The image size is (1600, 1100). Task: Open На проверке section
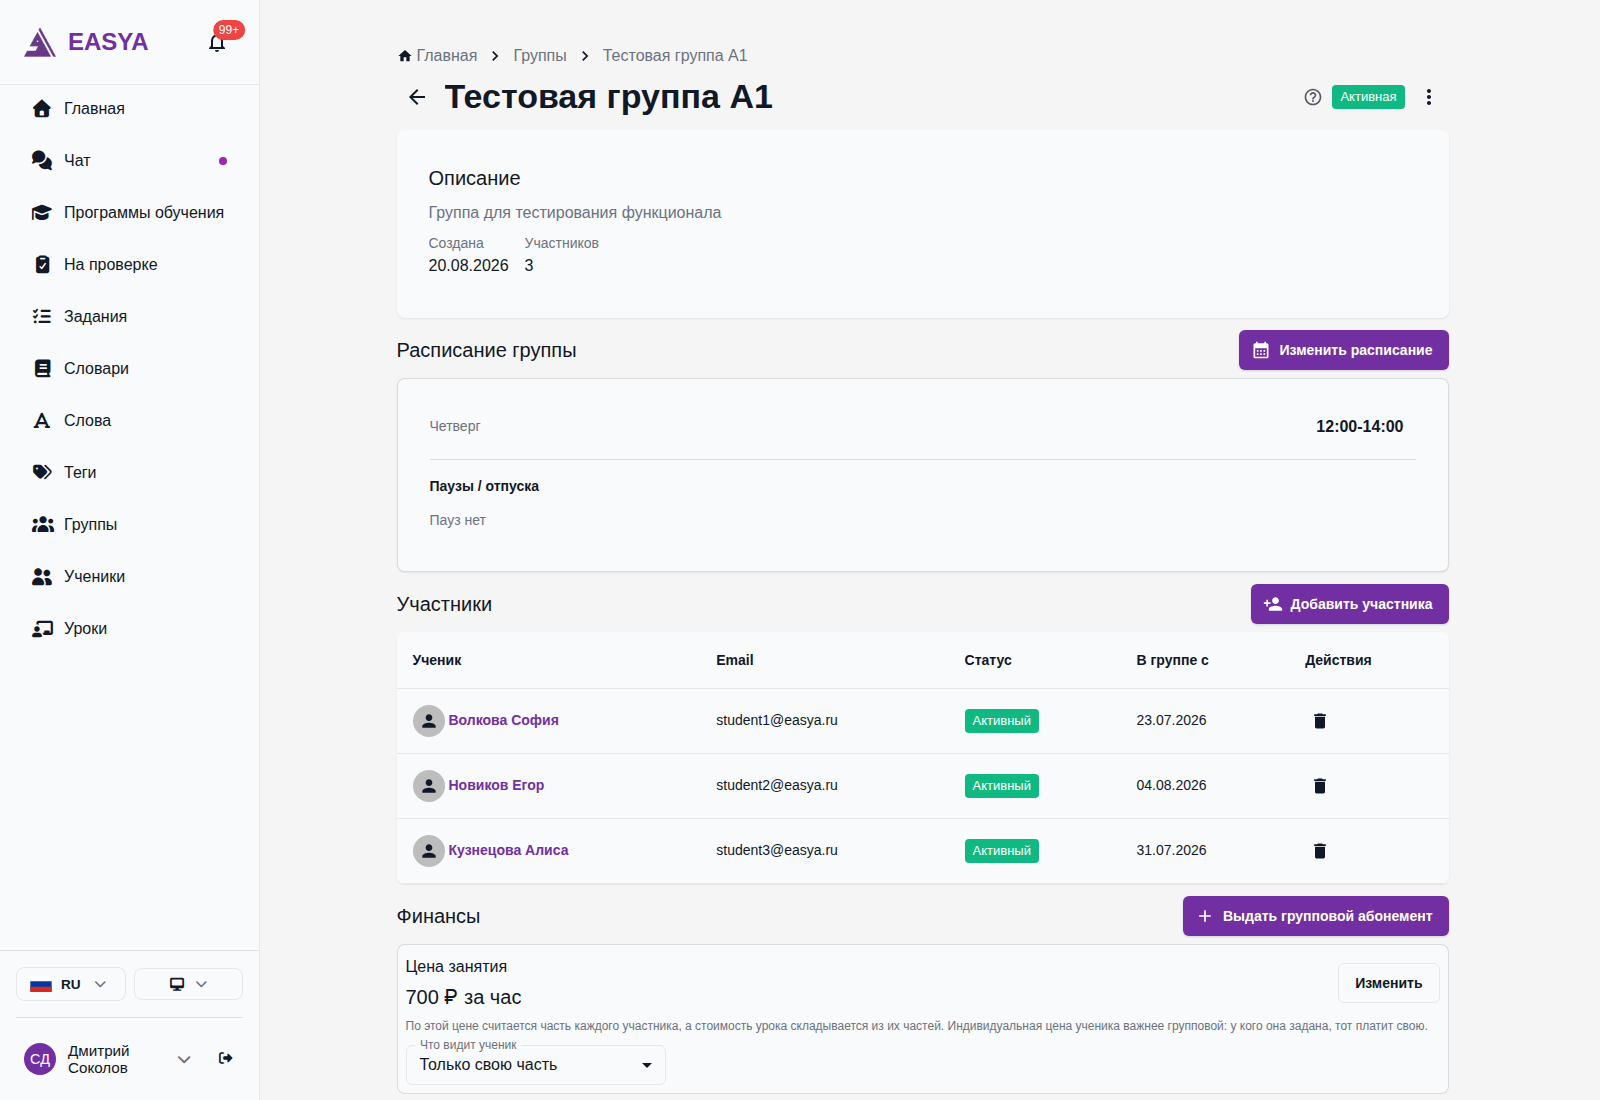[129, 264]
